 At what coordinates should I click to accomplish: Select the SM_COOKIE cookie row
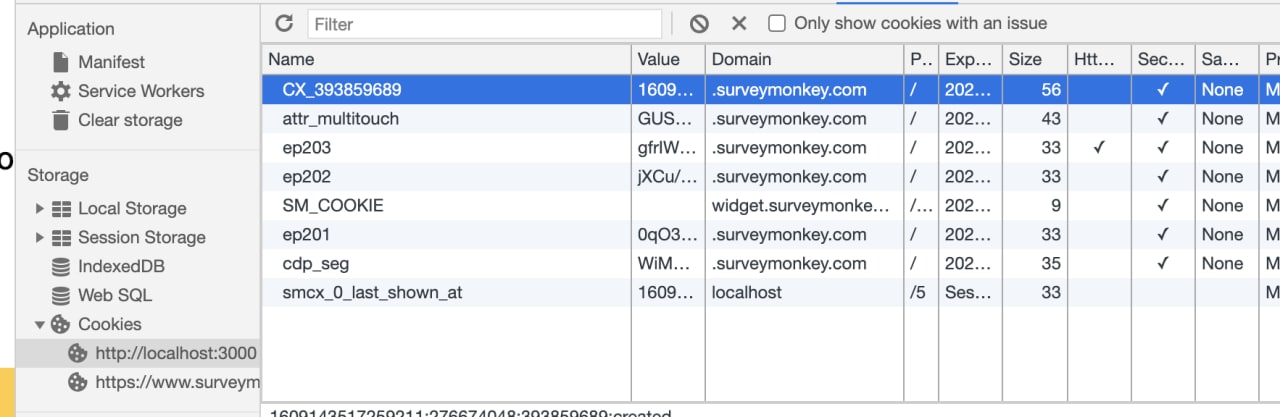pyautogui.click(x=771, y=205)
